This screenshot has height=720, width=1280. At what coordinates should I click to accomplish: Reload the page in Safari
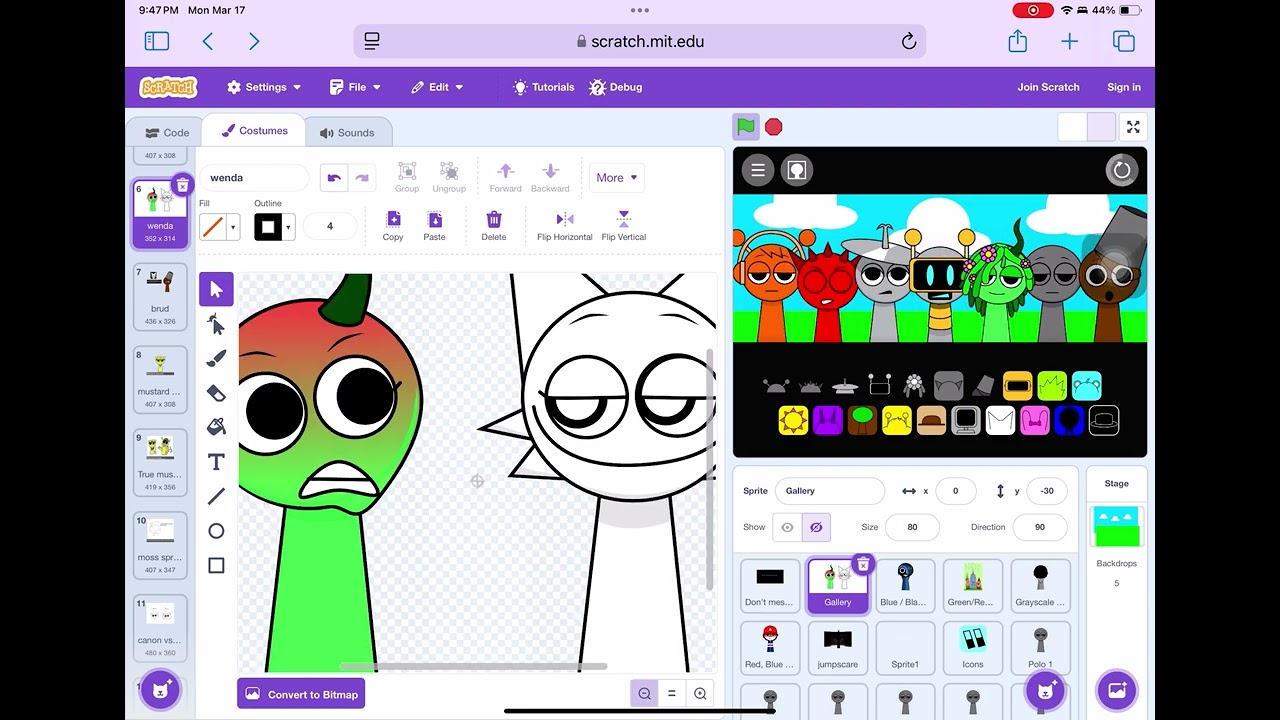(x=909, y=41)
